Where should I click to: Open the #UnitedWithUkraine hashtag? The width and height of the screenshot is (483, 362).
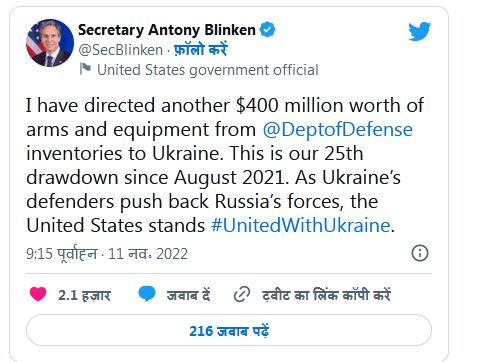pyautogui.click(x=300, y=225)
